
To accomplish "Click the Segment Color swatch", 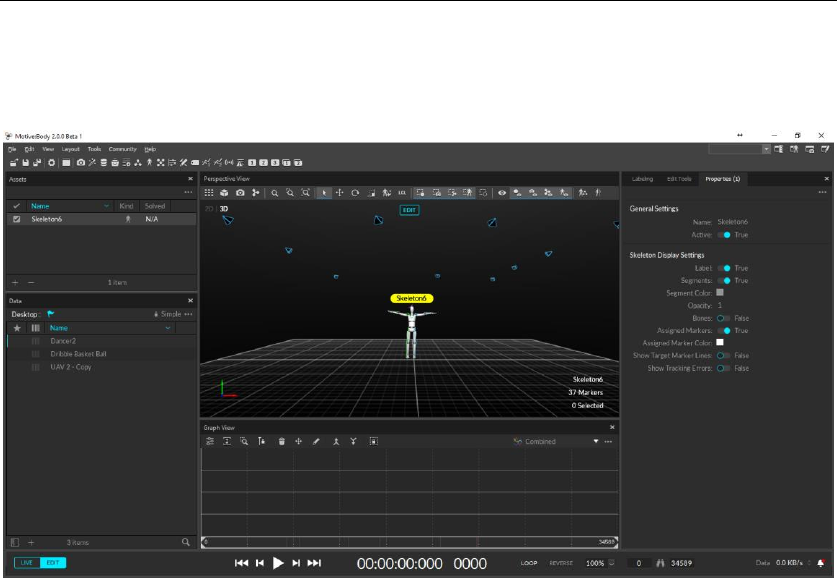I will click(x=719, y=293).
